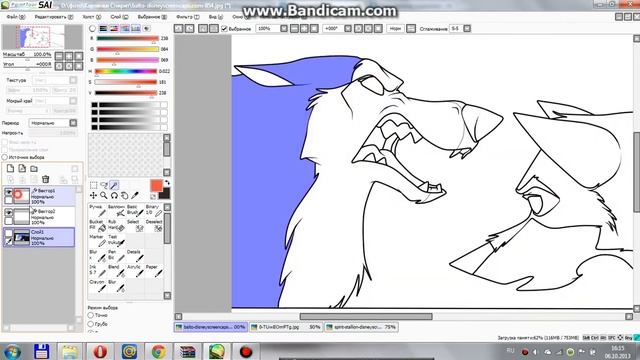Create a new raster layer

11,168
